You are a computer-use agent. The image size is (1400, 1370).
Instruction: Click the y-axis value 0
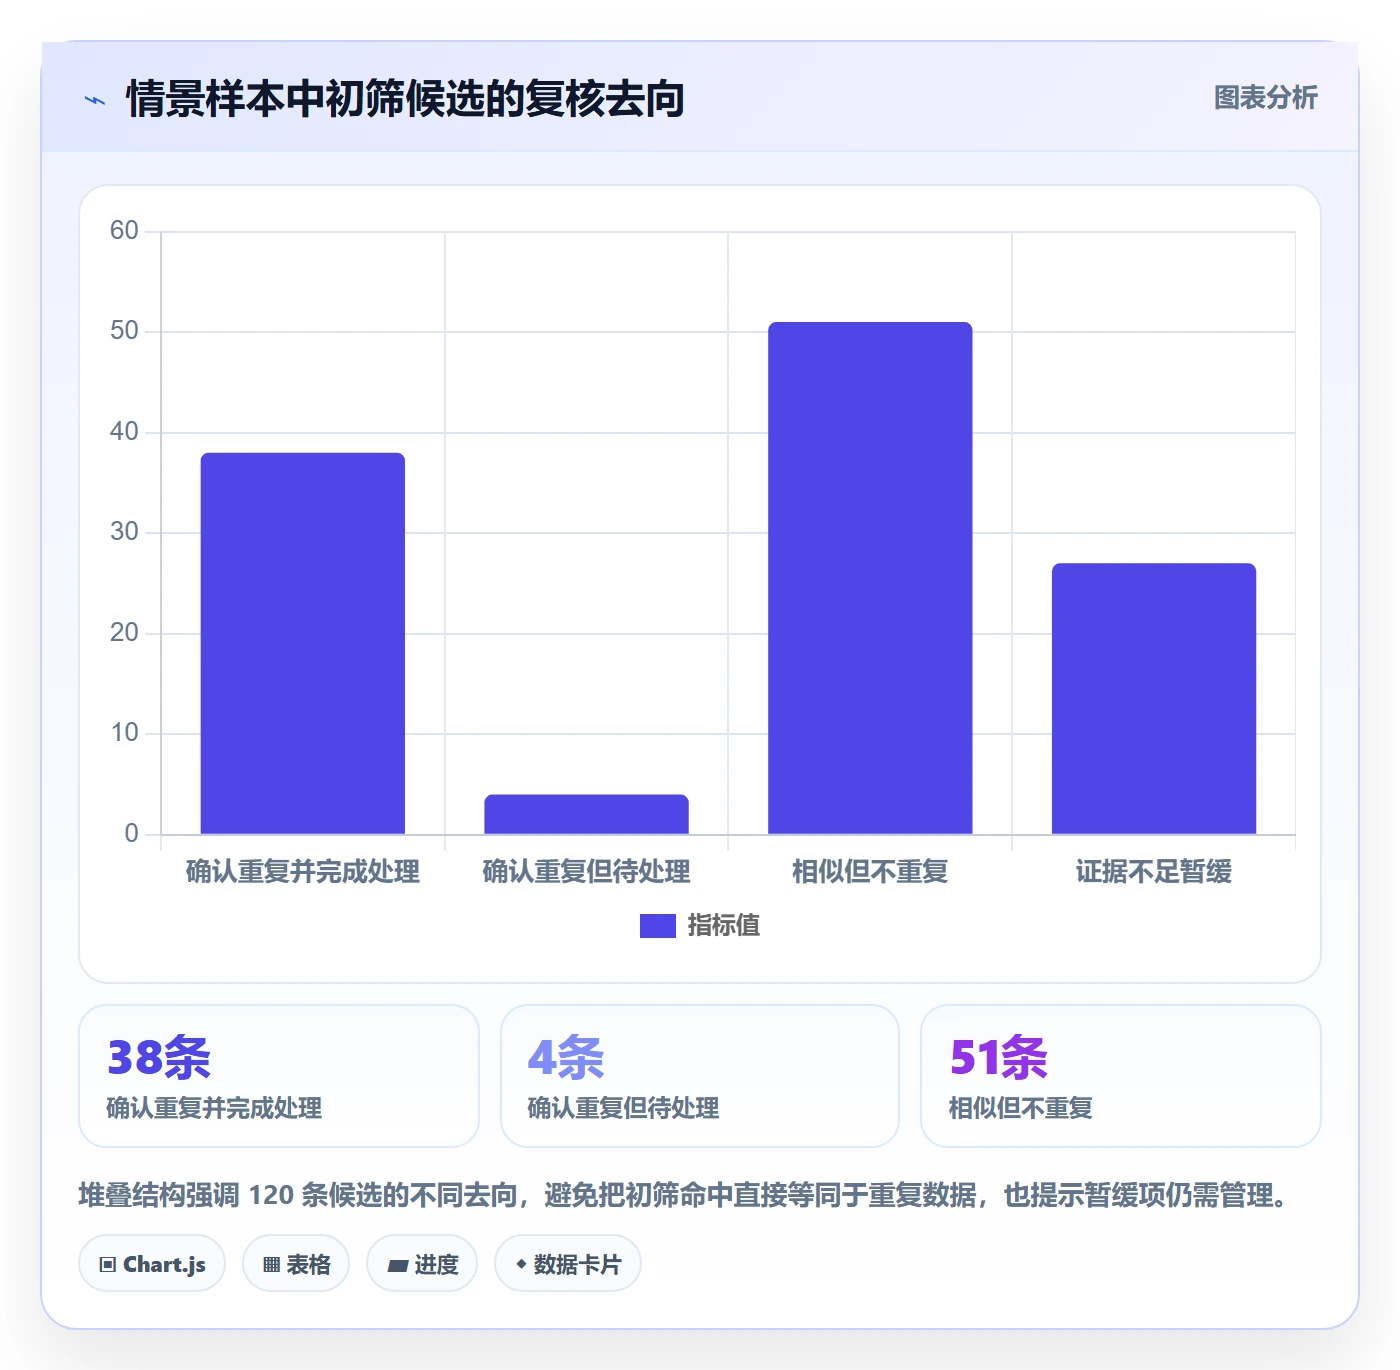point(131,834)
